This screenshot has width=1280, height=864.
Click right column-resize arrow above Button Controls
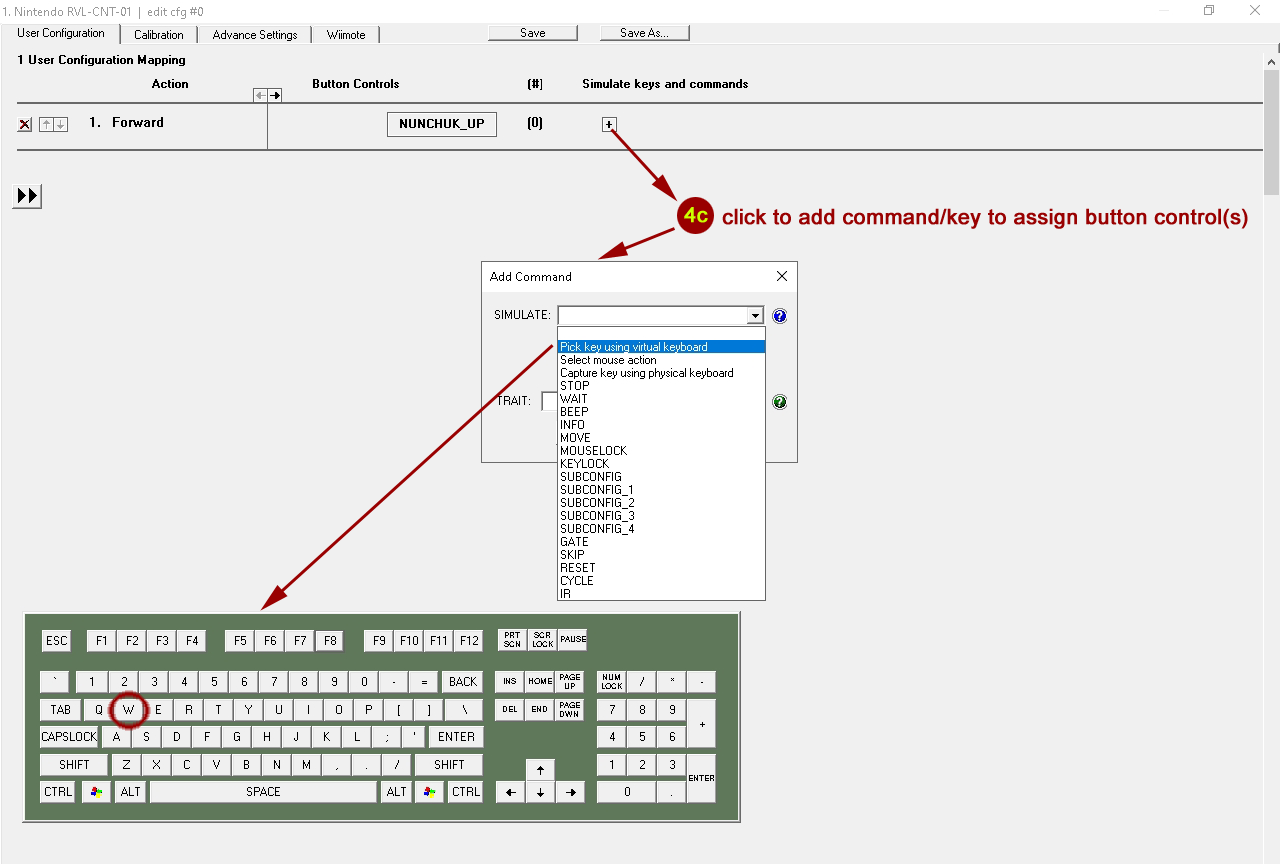click(x=275, y=95)
